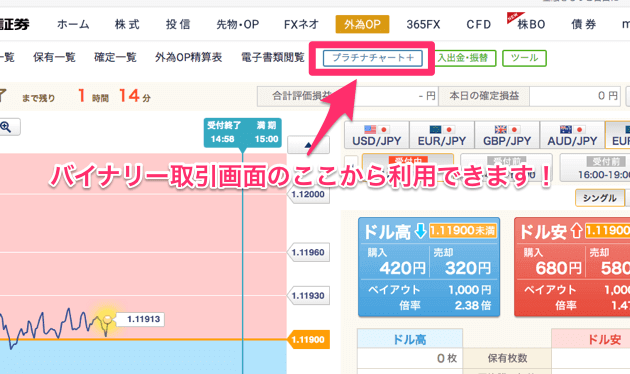Click the GBP/JPY flag icons
Viewport: 630px width, 374px height.
pyautogui.click(x=507, y=129)
